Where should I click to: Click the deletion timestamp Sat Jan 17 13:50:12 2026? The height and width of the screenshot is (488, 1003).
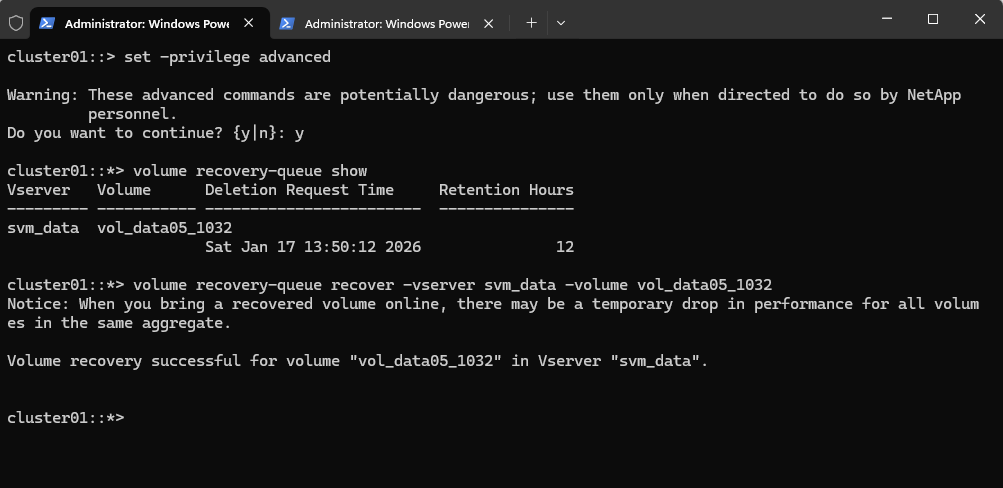click(x=313, y=247)
